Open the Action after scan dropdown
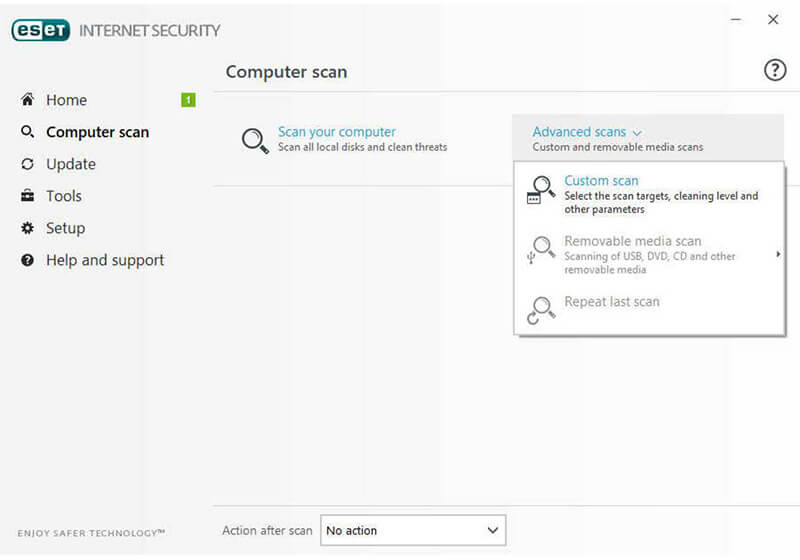Viewport: 800px width, 560px height. coord(413,530)
